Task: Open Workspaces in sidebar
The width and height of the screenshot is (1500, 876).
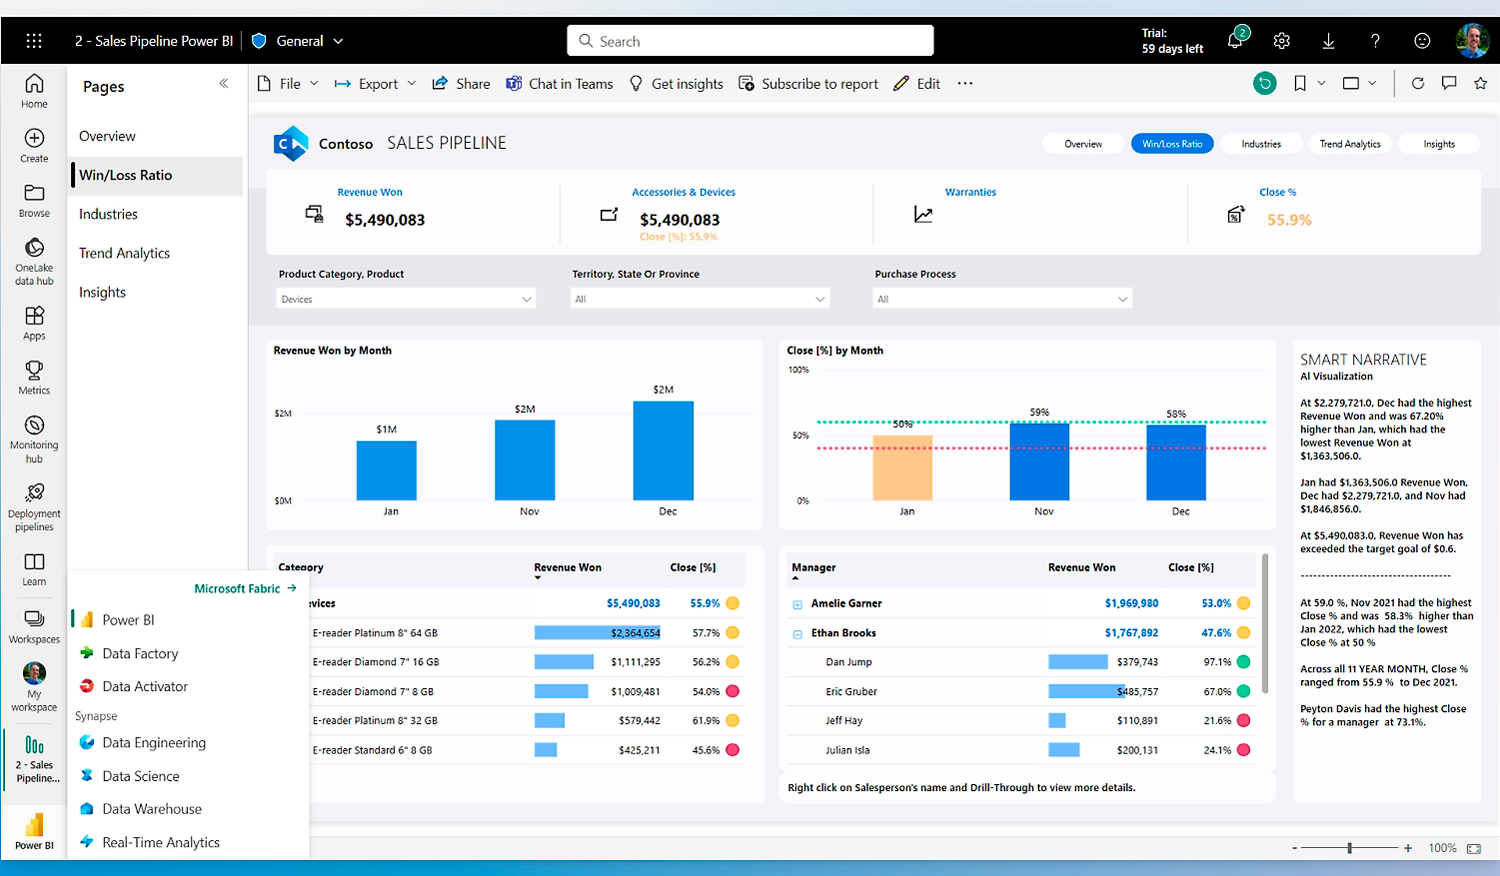Action: (34, 626)
